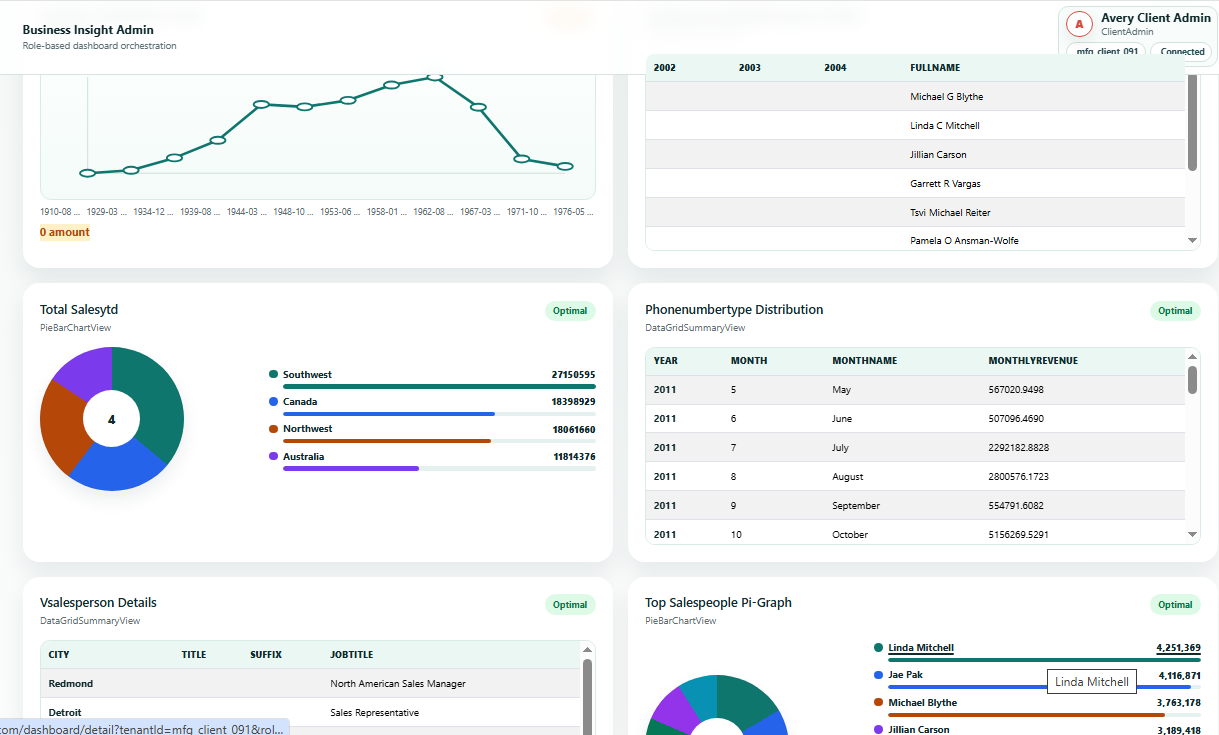Click the fullname table's scroll-down arrow
The image size is (1219, 735).
1192,240
